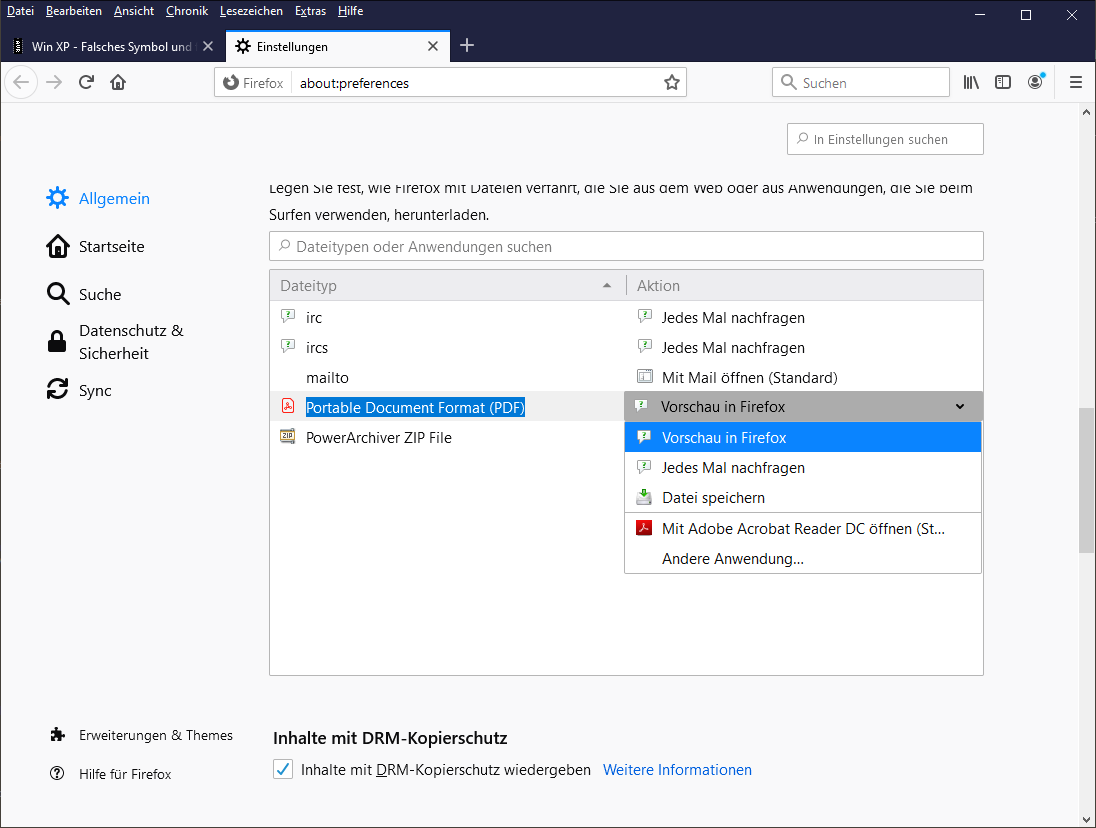
Task: Reload the current page
Action: 86,82
